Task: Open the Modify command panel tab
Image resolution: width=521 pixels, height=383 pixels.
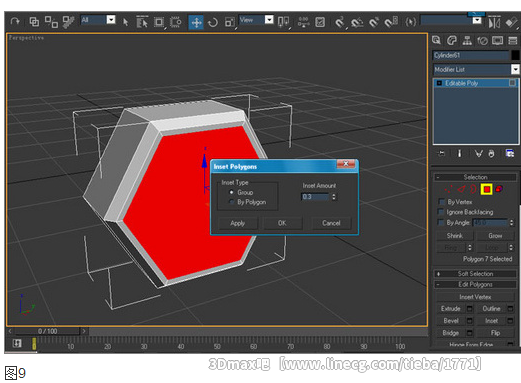Action: 452,41
